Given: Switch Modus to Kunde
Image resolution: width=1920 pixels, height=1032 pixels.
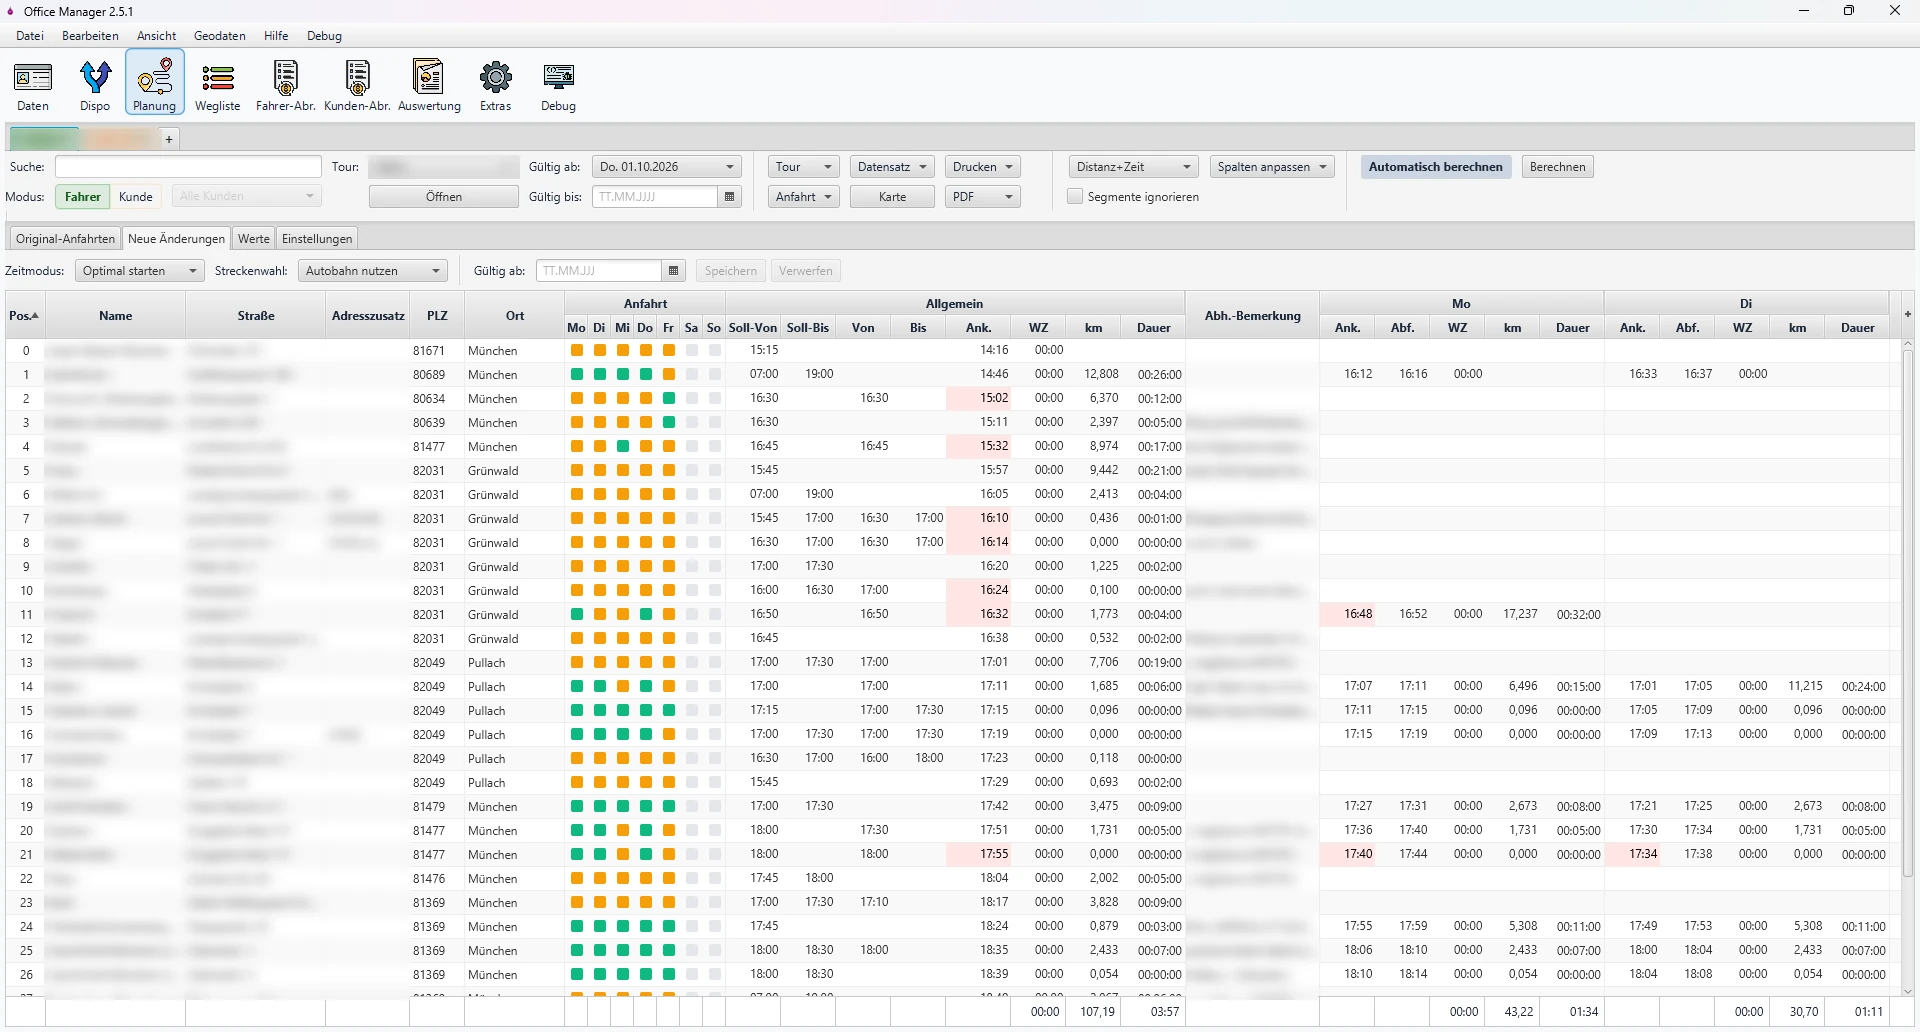Looking at the screenshot, I should tap(136, 197).
